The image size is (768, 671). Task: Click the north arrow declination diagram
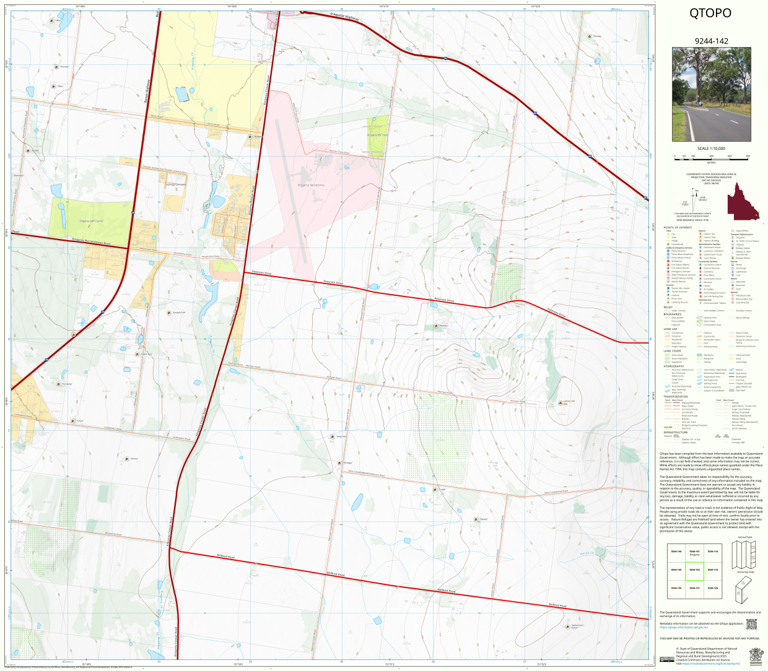click(x=693, y=202)
